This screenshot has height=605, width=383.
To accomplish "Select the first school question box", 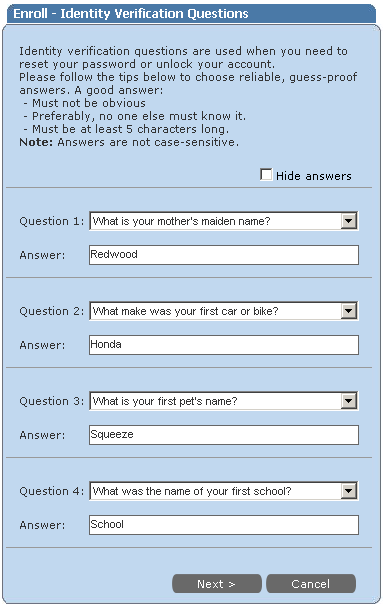I will point(224,491).
